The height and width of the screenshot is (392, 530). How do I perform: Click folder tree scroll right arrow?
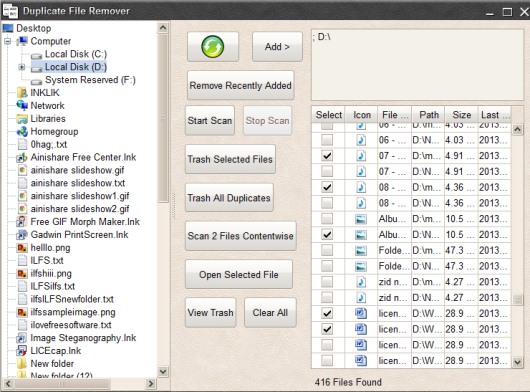point(151,384)
